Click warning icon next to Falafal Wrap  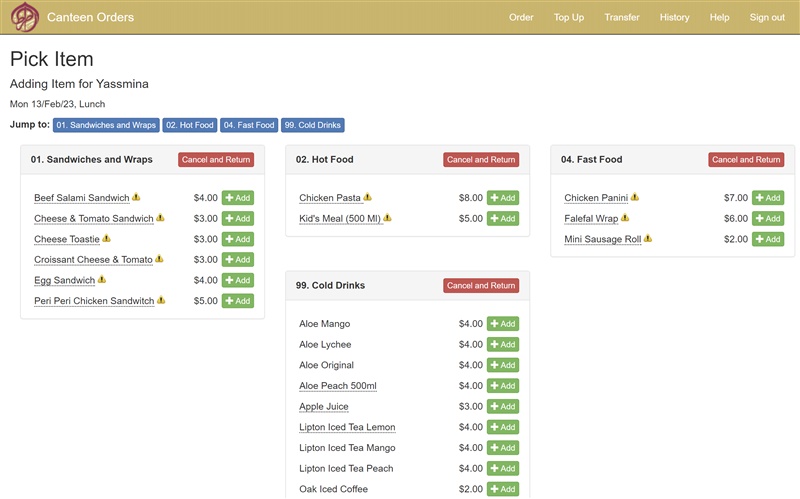[x=625, y=218]
